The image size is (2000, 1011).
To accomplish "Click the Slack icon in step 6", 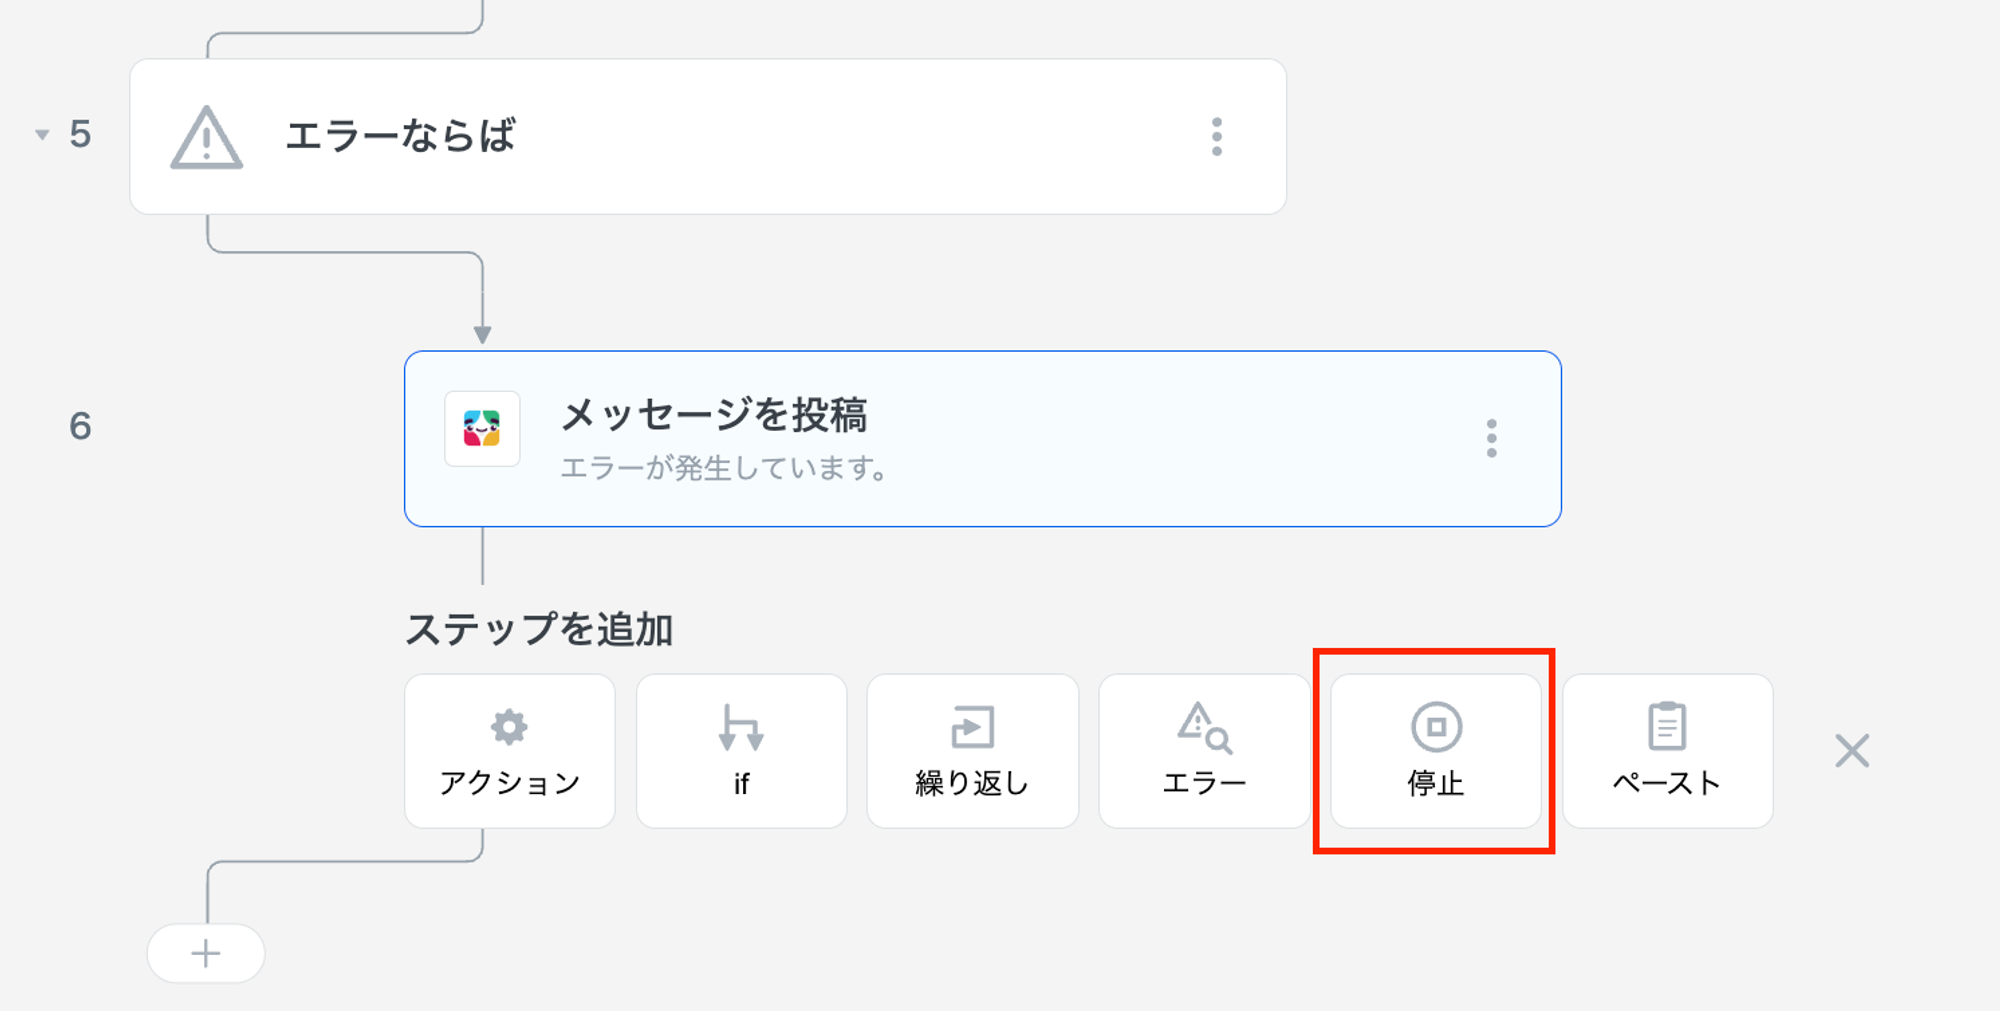I will (482, 429).
